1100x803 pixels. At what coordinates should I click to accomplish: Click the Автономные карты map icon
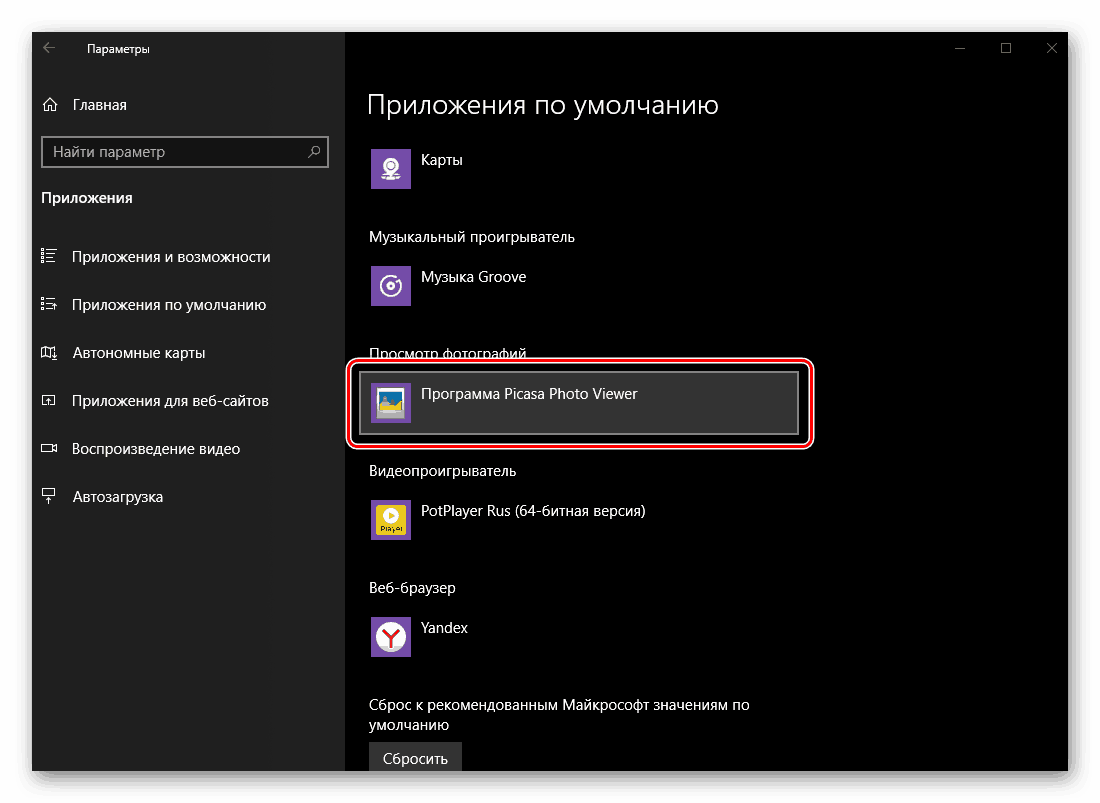click(49, 352)
